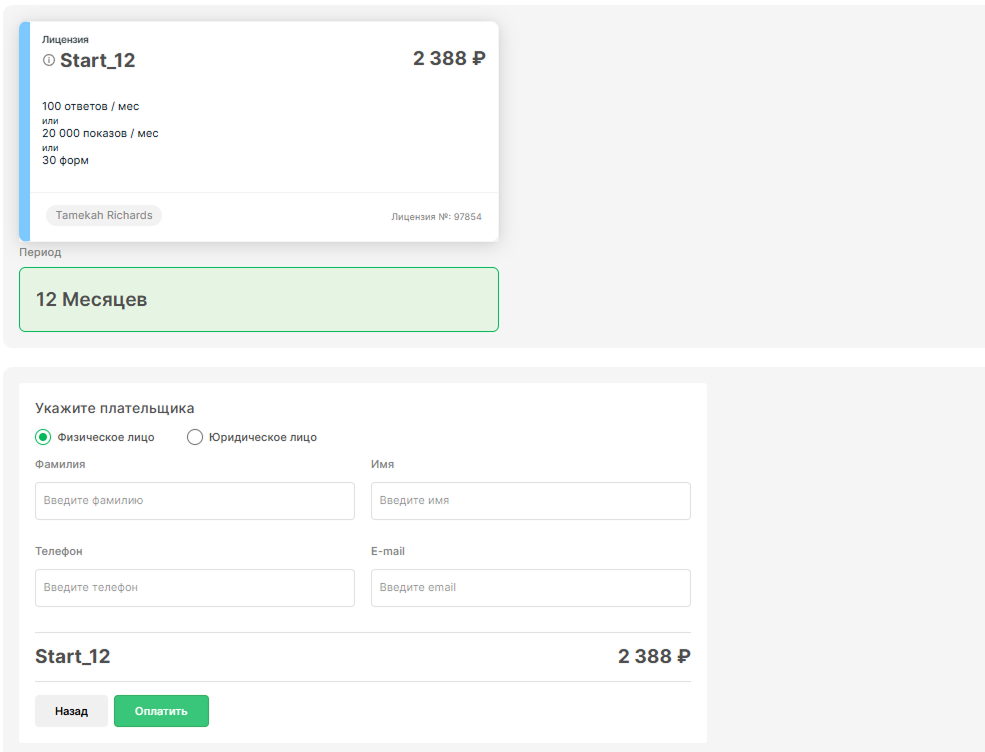Focus the Телефон input field
The width and height of the screenshot is (985, 752).
[195, 588]
